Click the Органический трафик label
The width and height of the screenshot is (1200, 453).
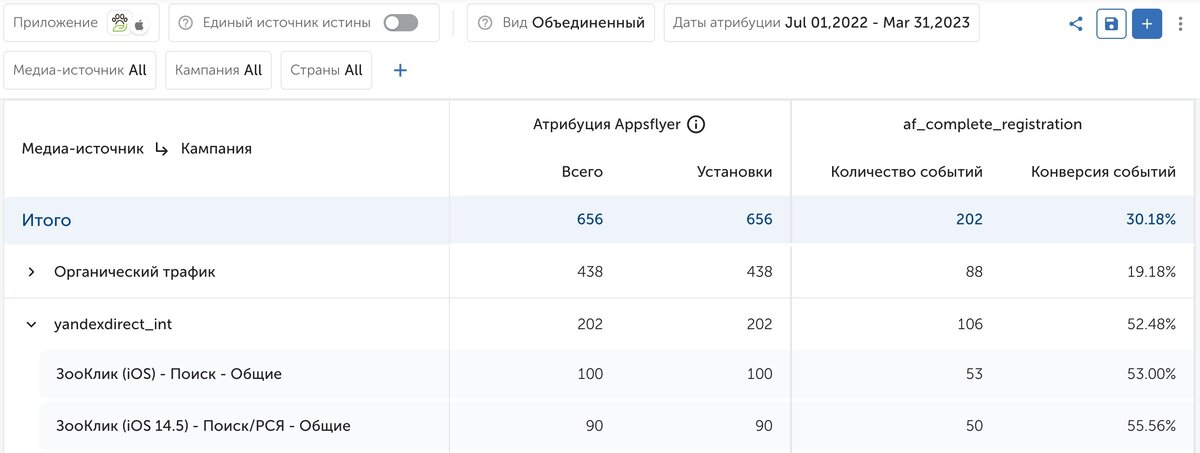tap(134, 271)
